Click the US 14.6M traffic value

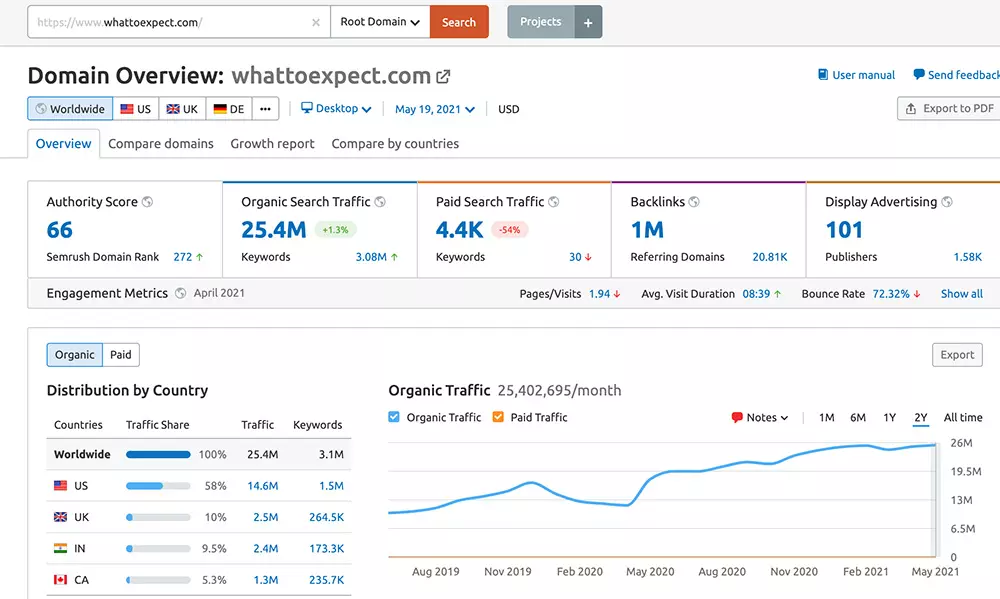point(263,486)
